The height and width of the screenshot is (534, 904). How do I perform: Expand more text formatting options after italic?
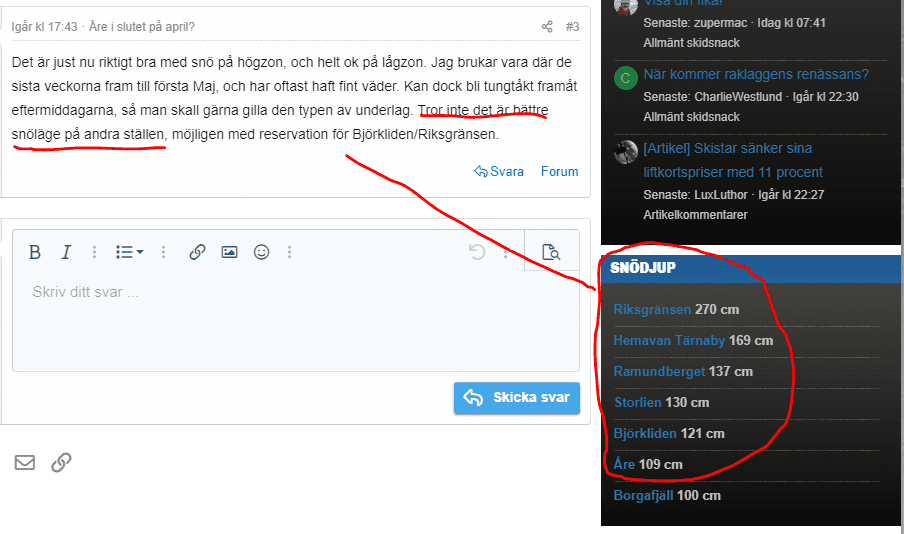95,252
